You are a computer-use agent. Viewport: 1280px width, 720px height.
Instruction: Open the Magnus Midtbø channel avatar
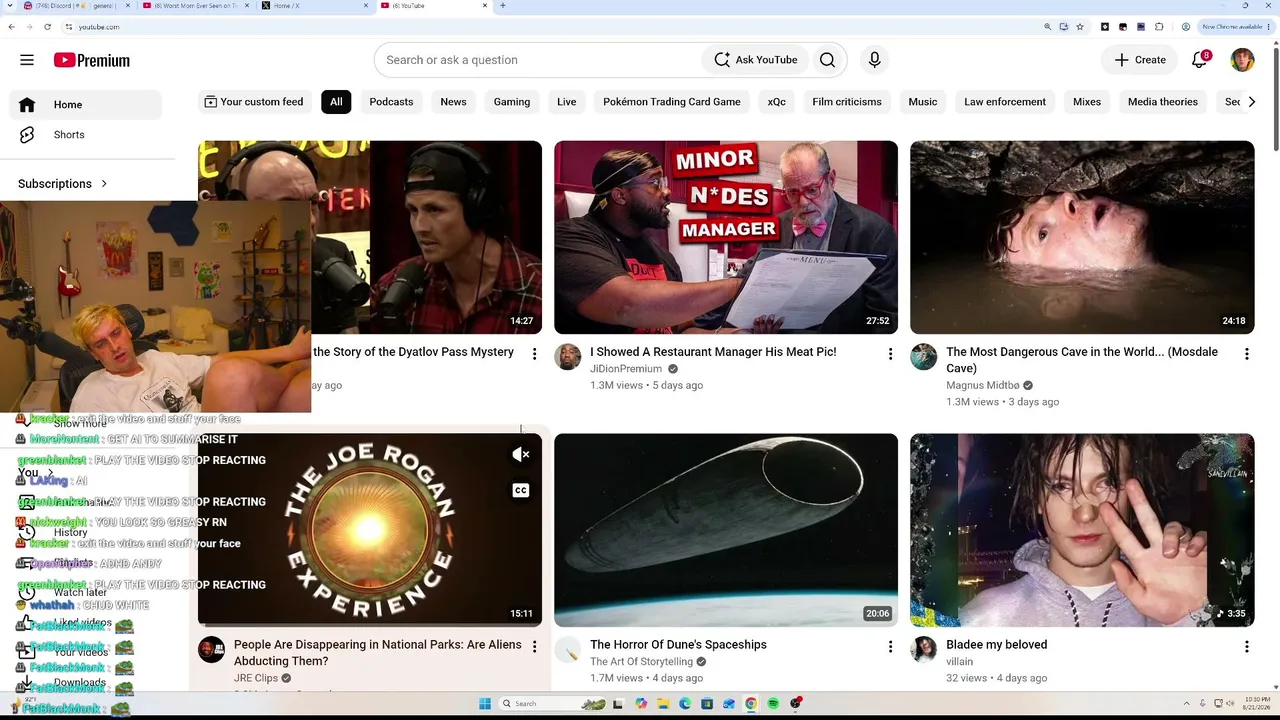pos(924,357)
